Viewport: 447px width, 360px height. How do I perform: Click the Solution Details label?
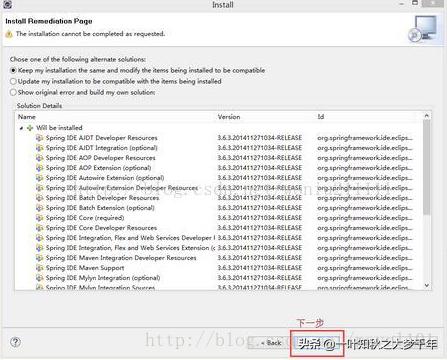39,106
